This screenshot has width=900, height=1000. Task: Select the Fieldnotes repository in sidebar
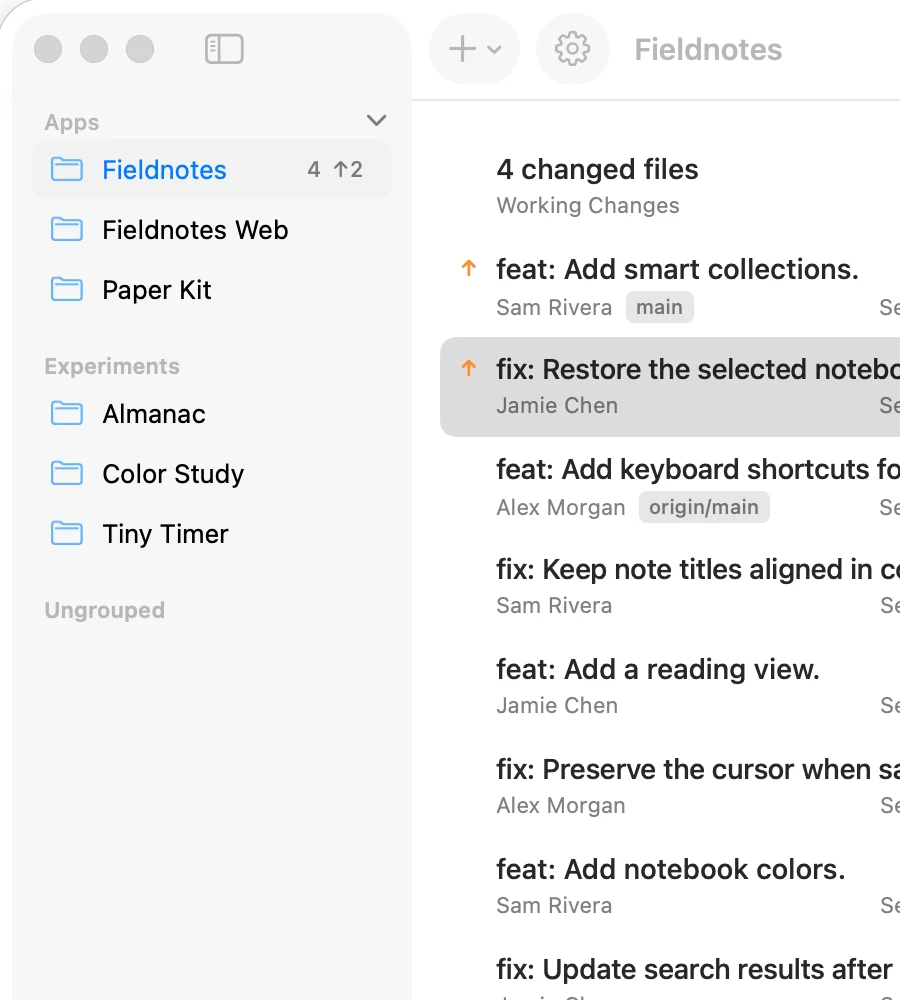pyautogui.click(x=212, y=170)
